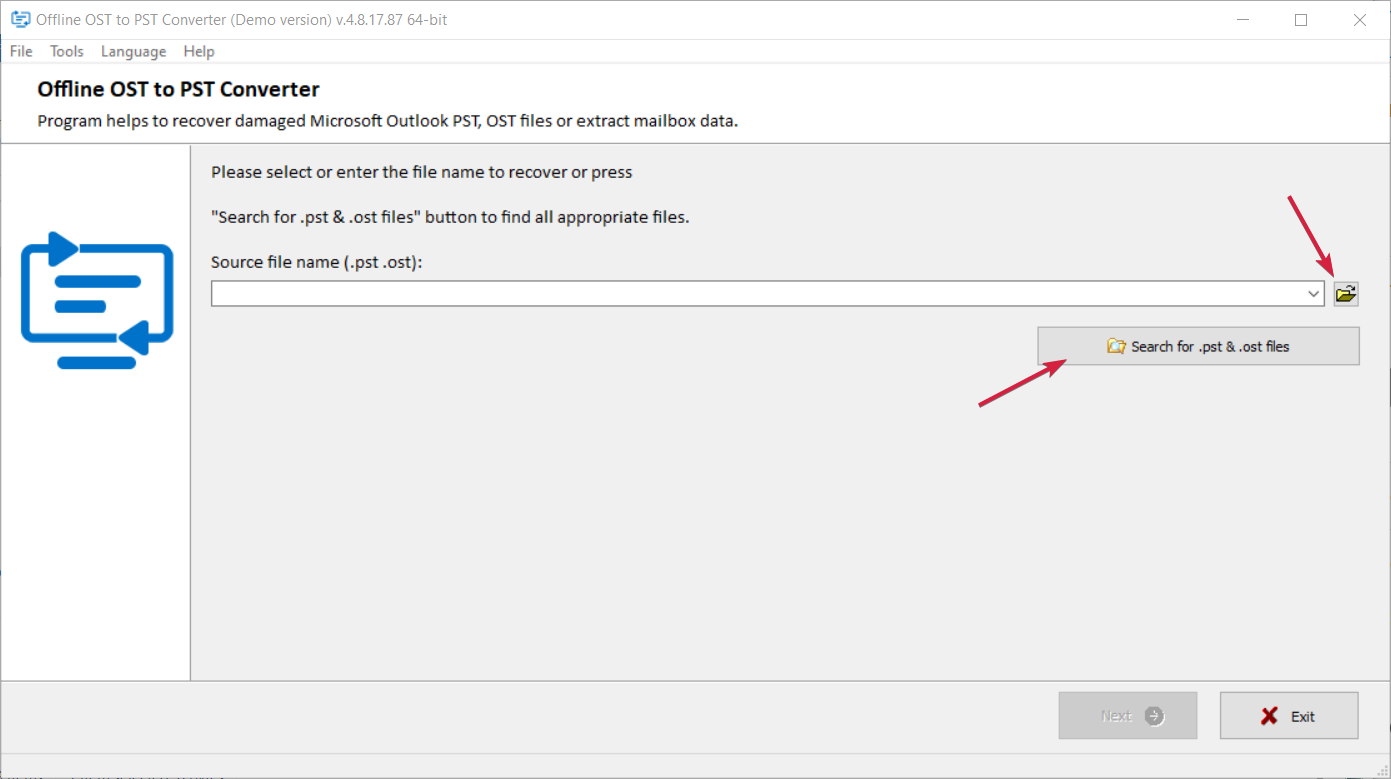Open the Tools menu
Image resolution: width=1391 pixels, height=779 pixels.
(x=67, y=51)
